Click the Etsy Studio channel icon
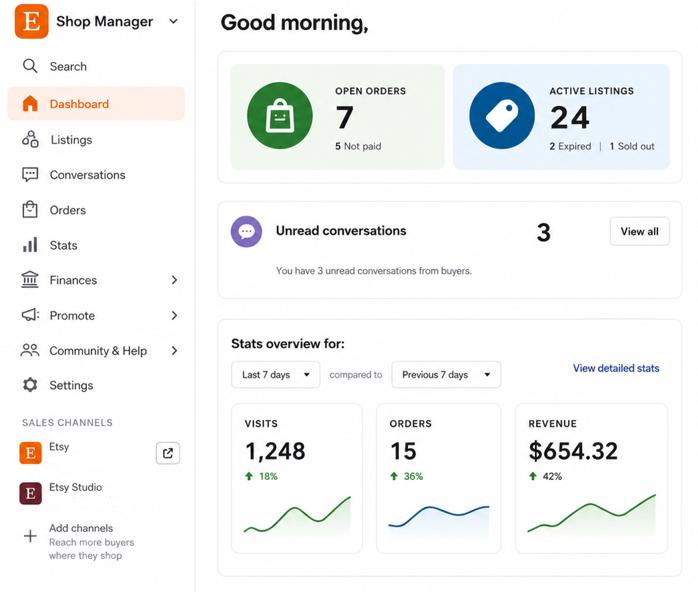 (x=30, y=493)
